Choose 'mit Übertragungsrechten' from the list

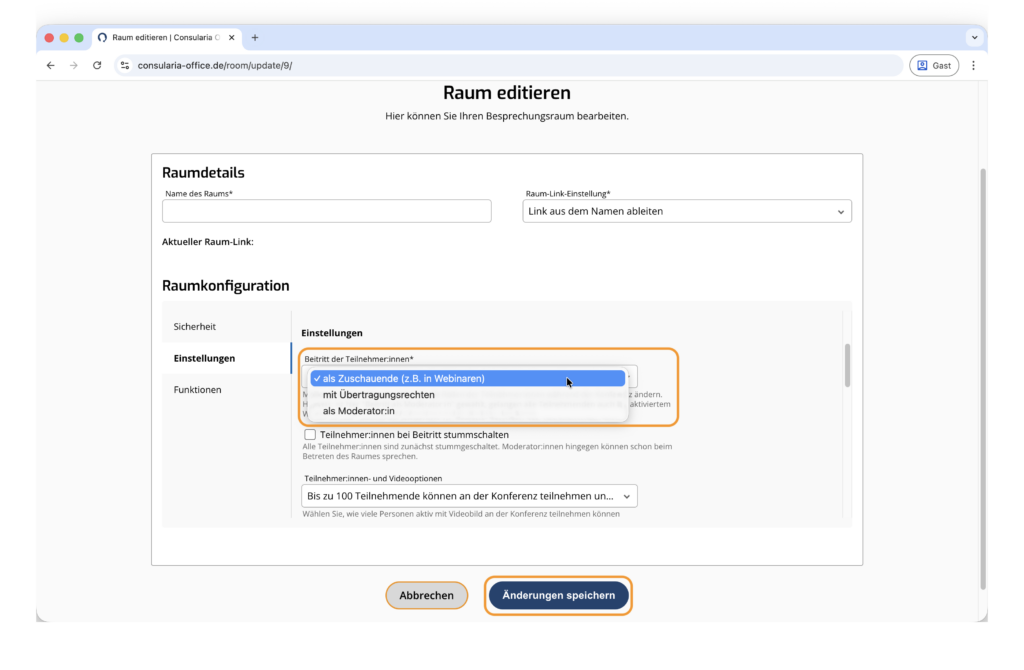coord(378,395)
